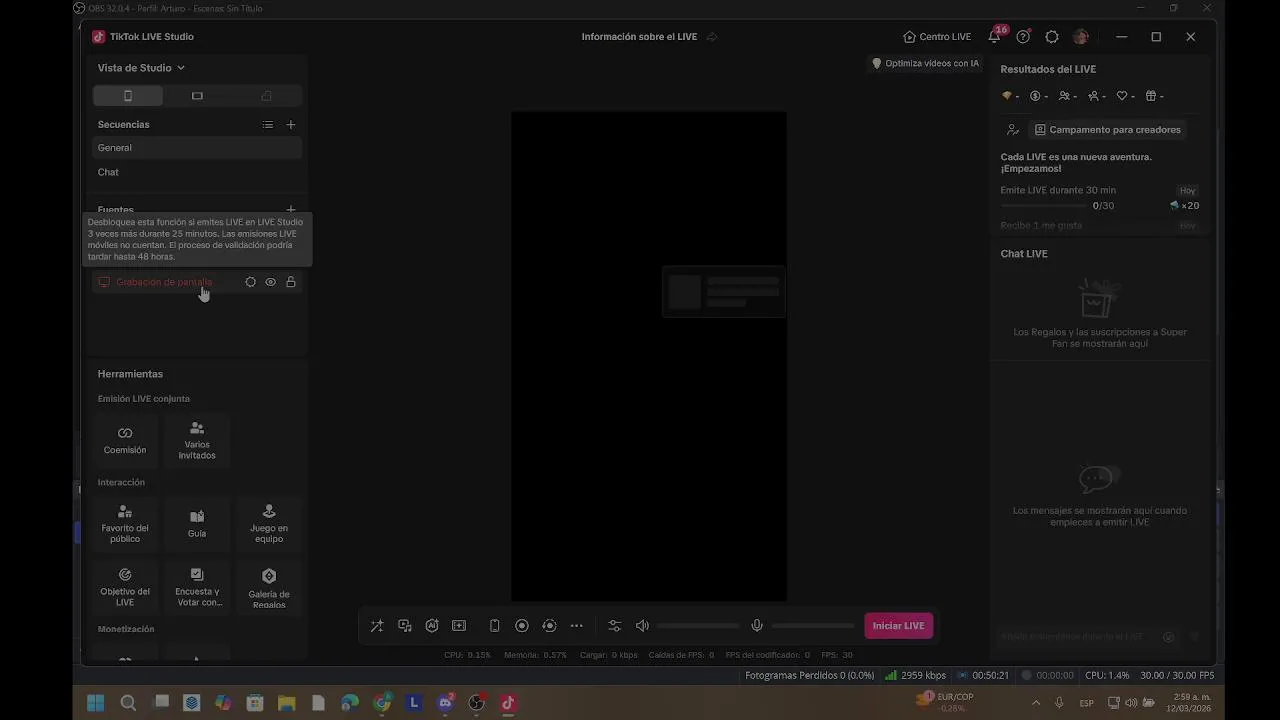This screenshot has height=720, width=1280.
Task: Open Windows taskbar search
Action: (128, 703)
